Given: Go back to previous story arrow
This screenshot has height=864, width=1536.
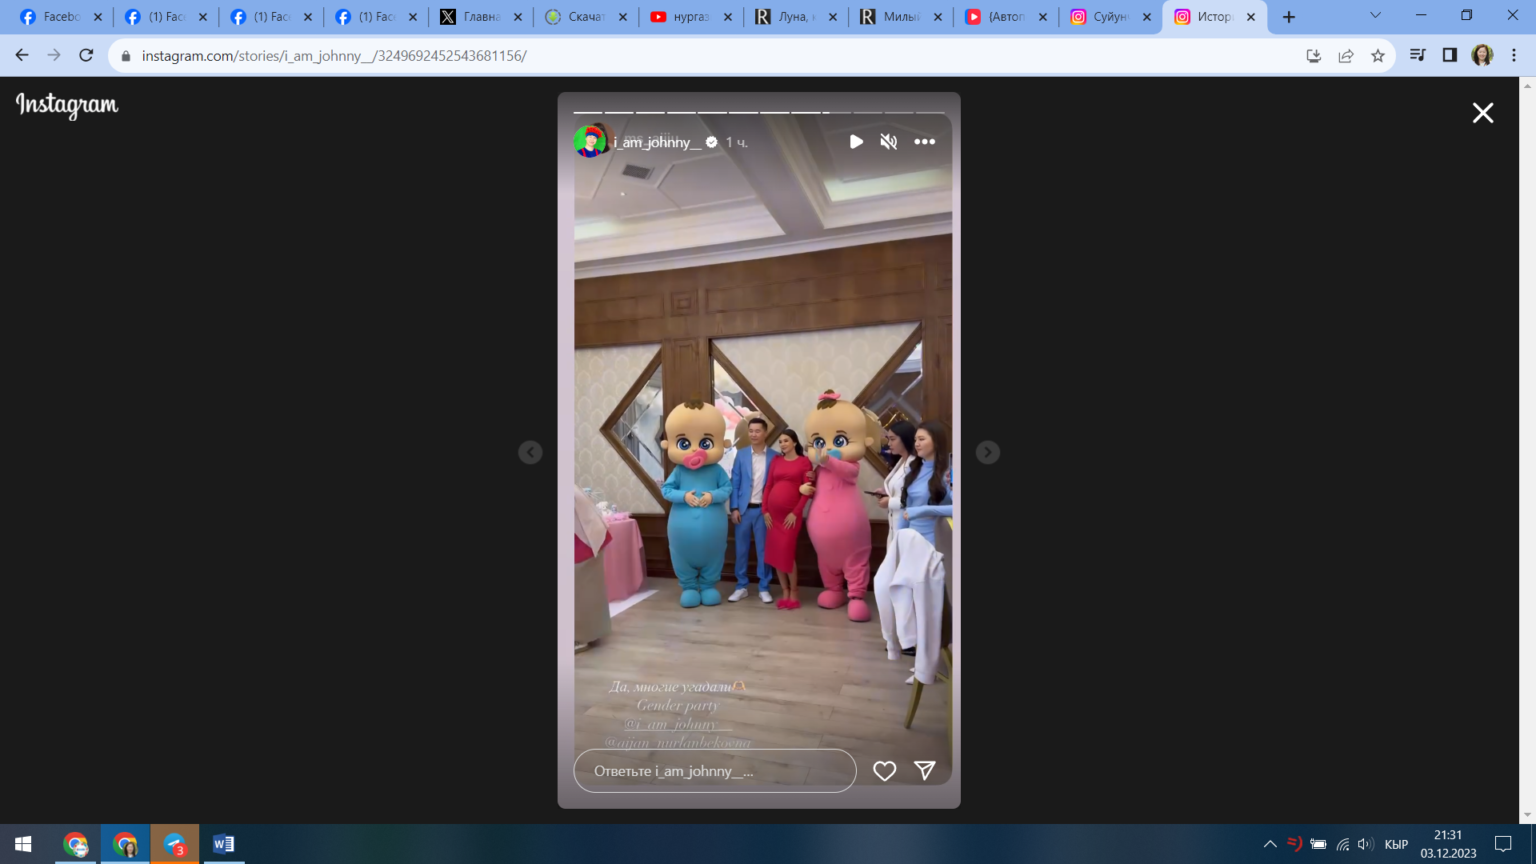Looking at the screenshot, I should (x=530, y=452).
